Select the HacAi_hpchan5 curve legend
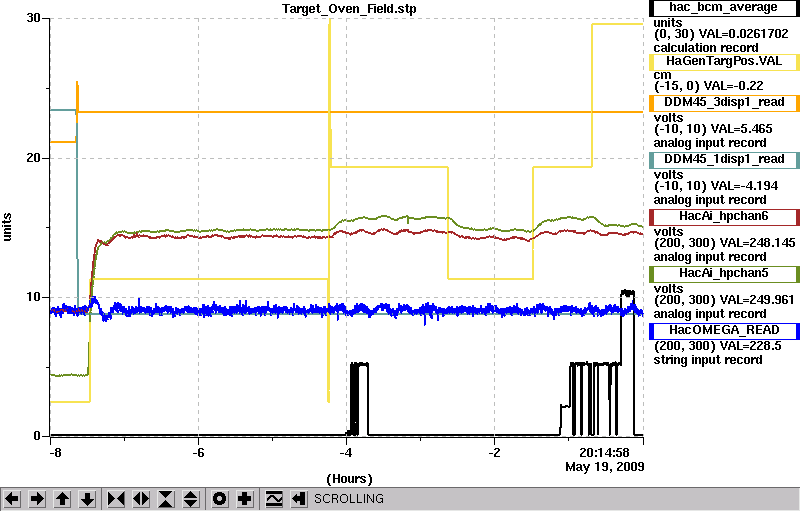Screen dimensions: 800x511 coord(723,273)
